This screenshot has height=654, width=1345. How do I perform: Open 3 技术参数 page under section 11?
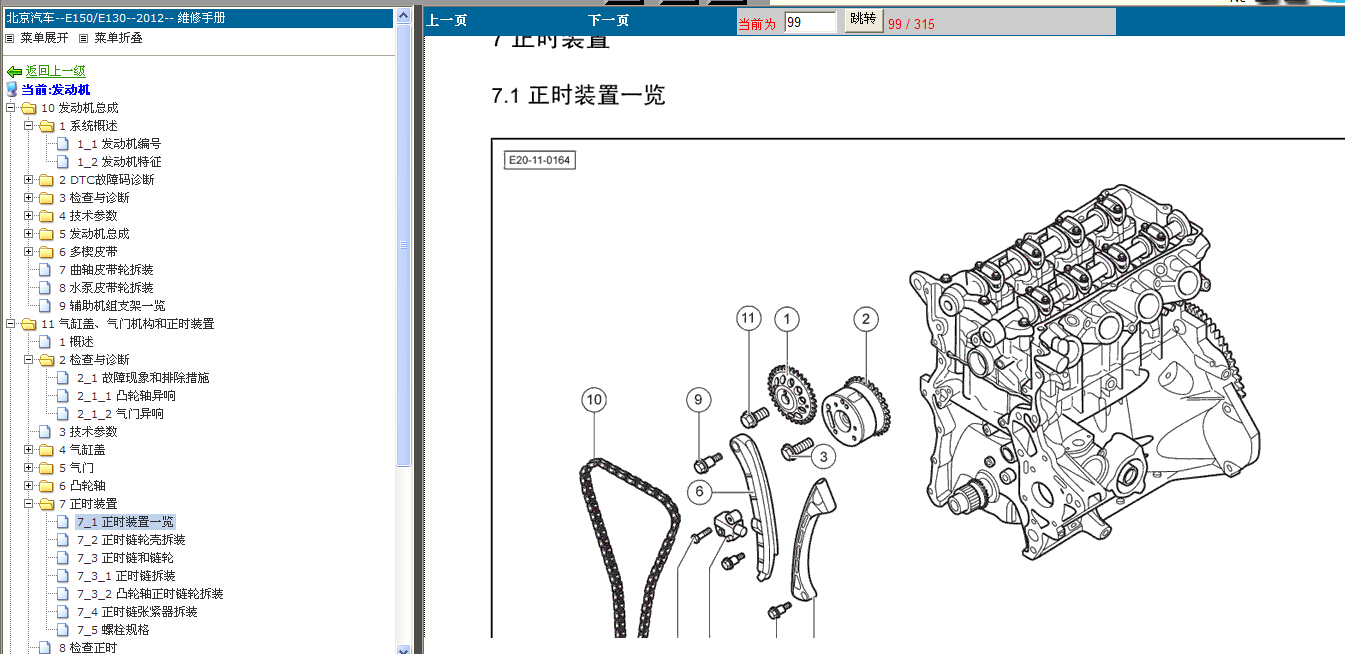(88, 432)
